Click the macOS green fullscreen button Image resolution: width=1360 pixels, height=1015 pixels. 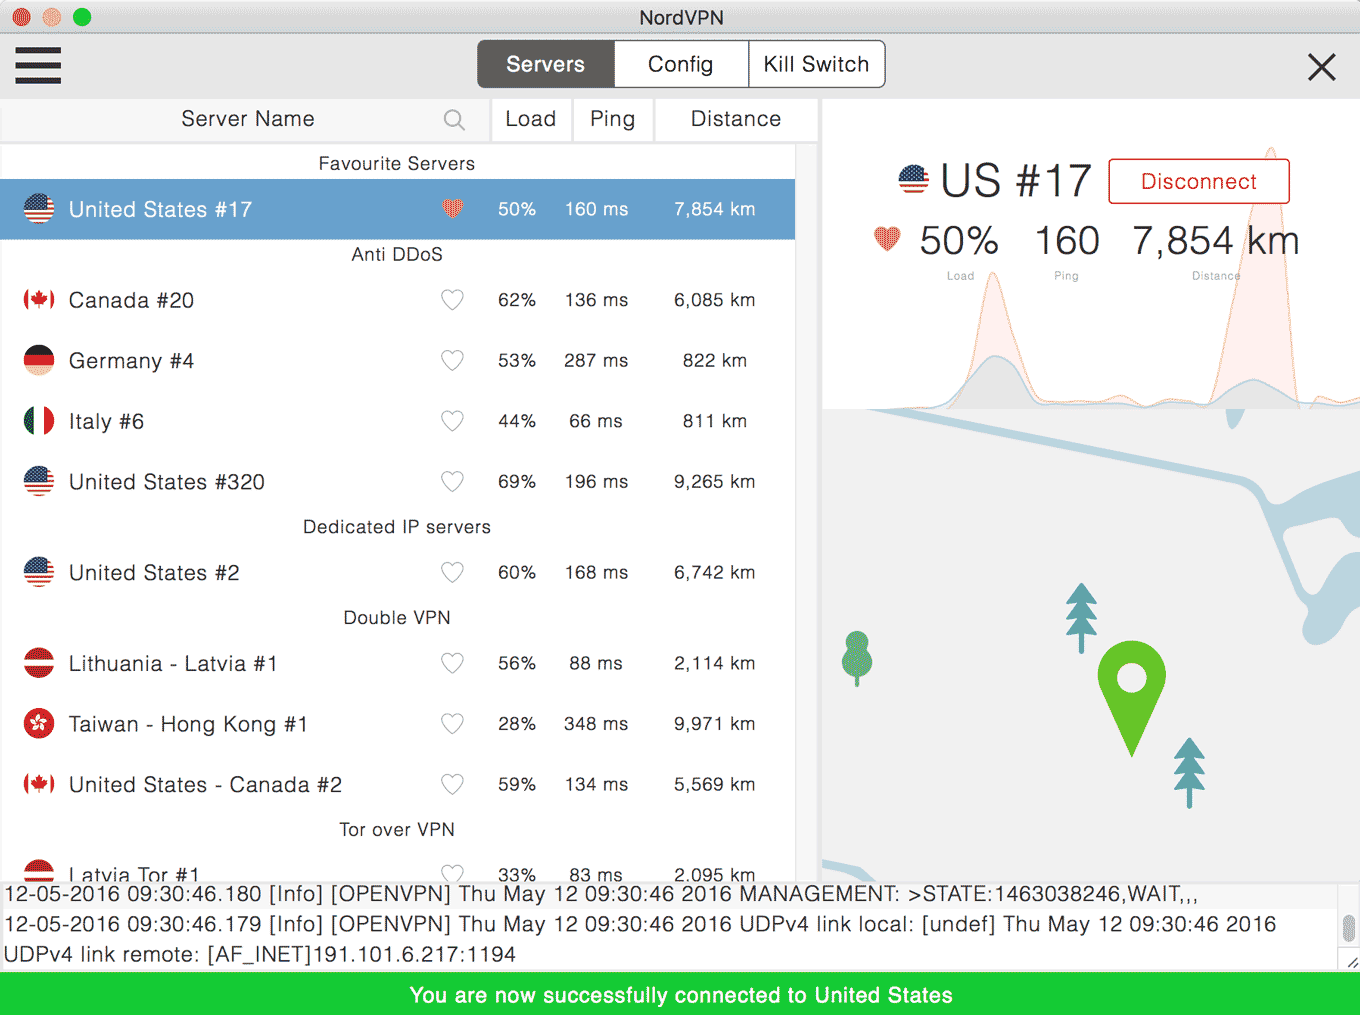82,17
